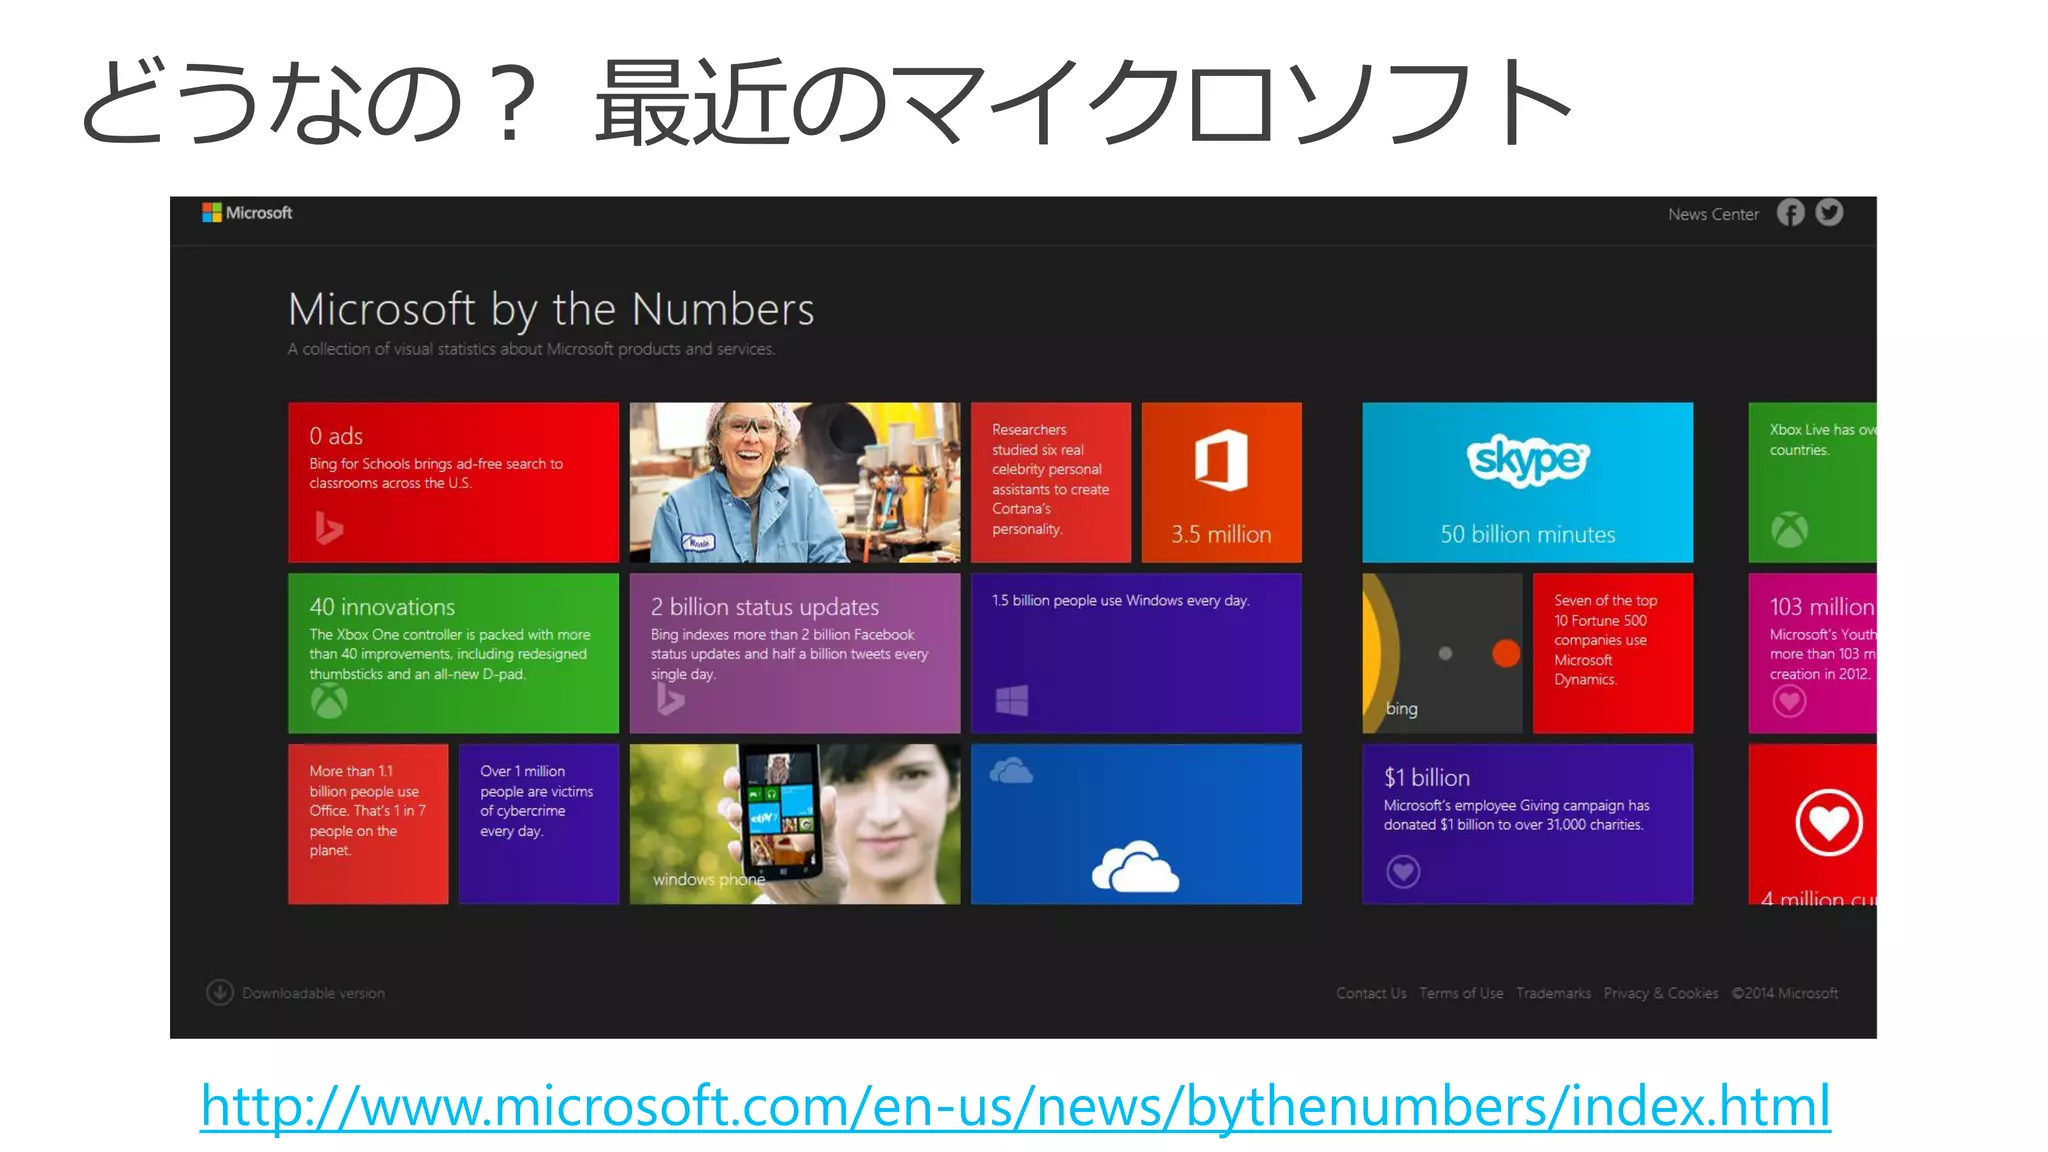Click Privacy & Cookies footer link

pyautogui.click(x=1660, y=993)
